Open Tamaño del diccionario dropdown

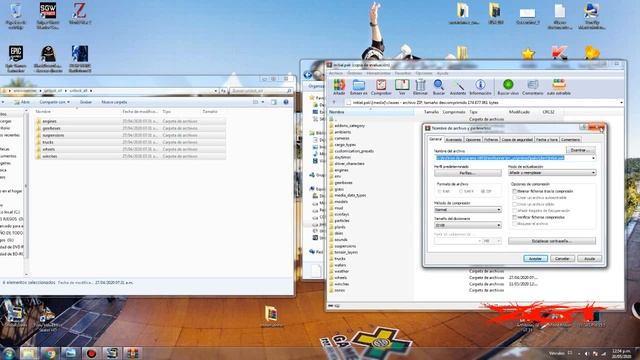468,225
